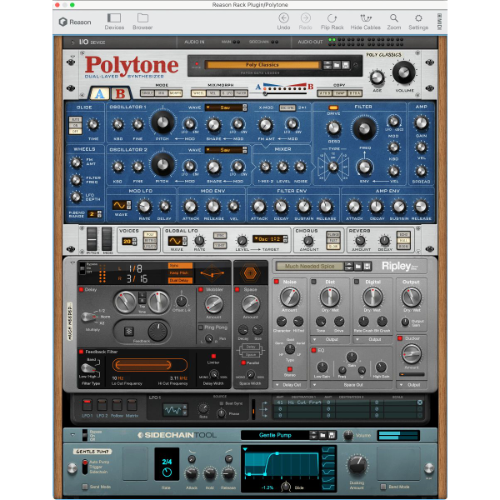Expand Ducker section Output dropdown
The height and width of the screenshot is (500, 500).
pyautogui.click(x=412, y=385)
